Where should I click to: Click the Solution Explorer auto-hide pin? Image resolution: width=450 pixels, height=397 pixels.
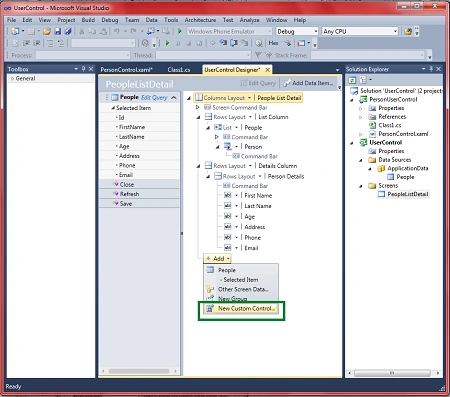tap(431, 69)
